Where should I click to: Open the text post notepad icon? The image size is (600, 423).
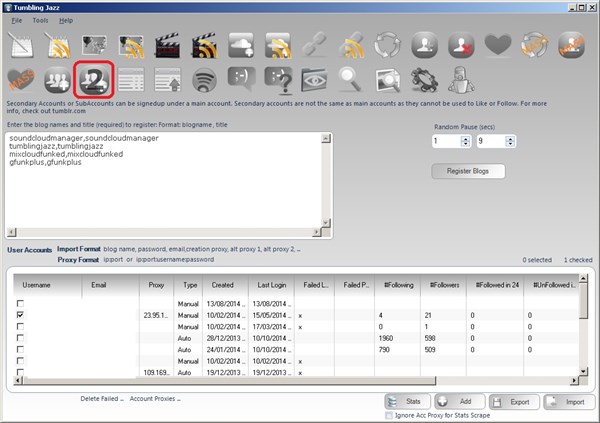[21, 45]
